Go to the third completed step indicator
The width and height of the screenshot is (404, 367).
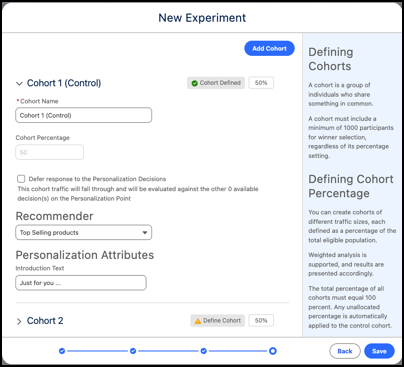coord(204,351)
